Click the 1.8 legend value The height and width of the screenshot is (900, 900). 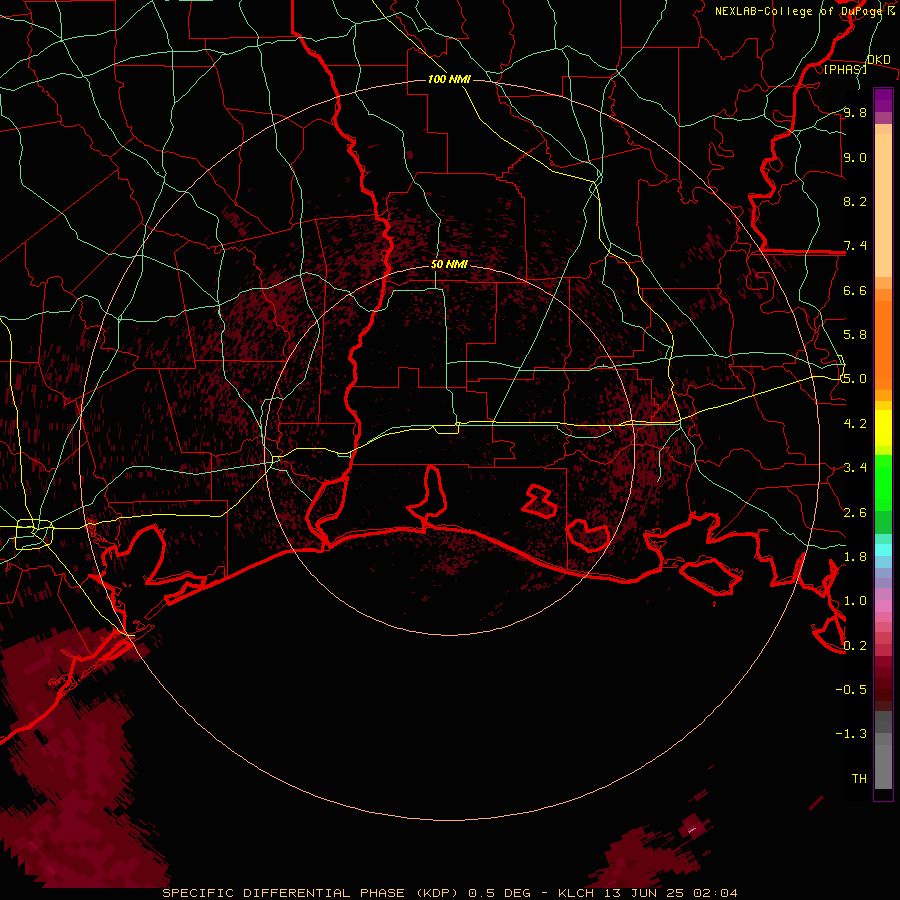855,557
